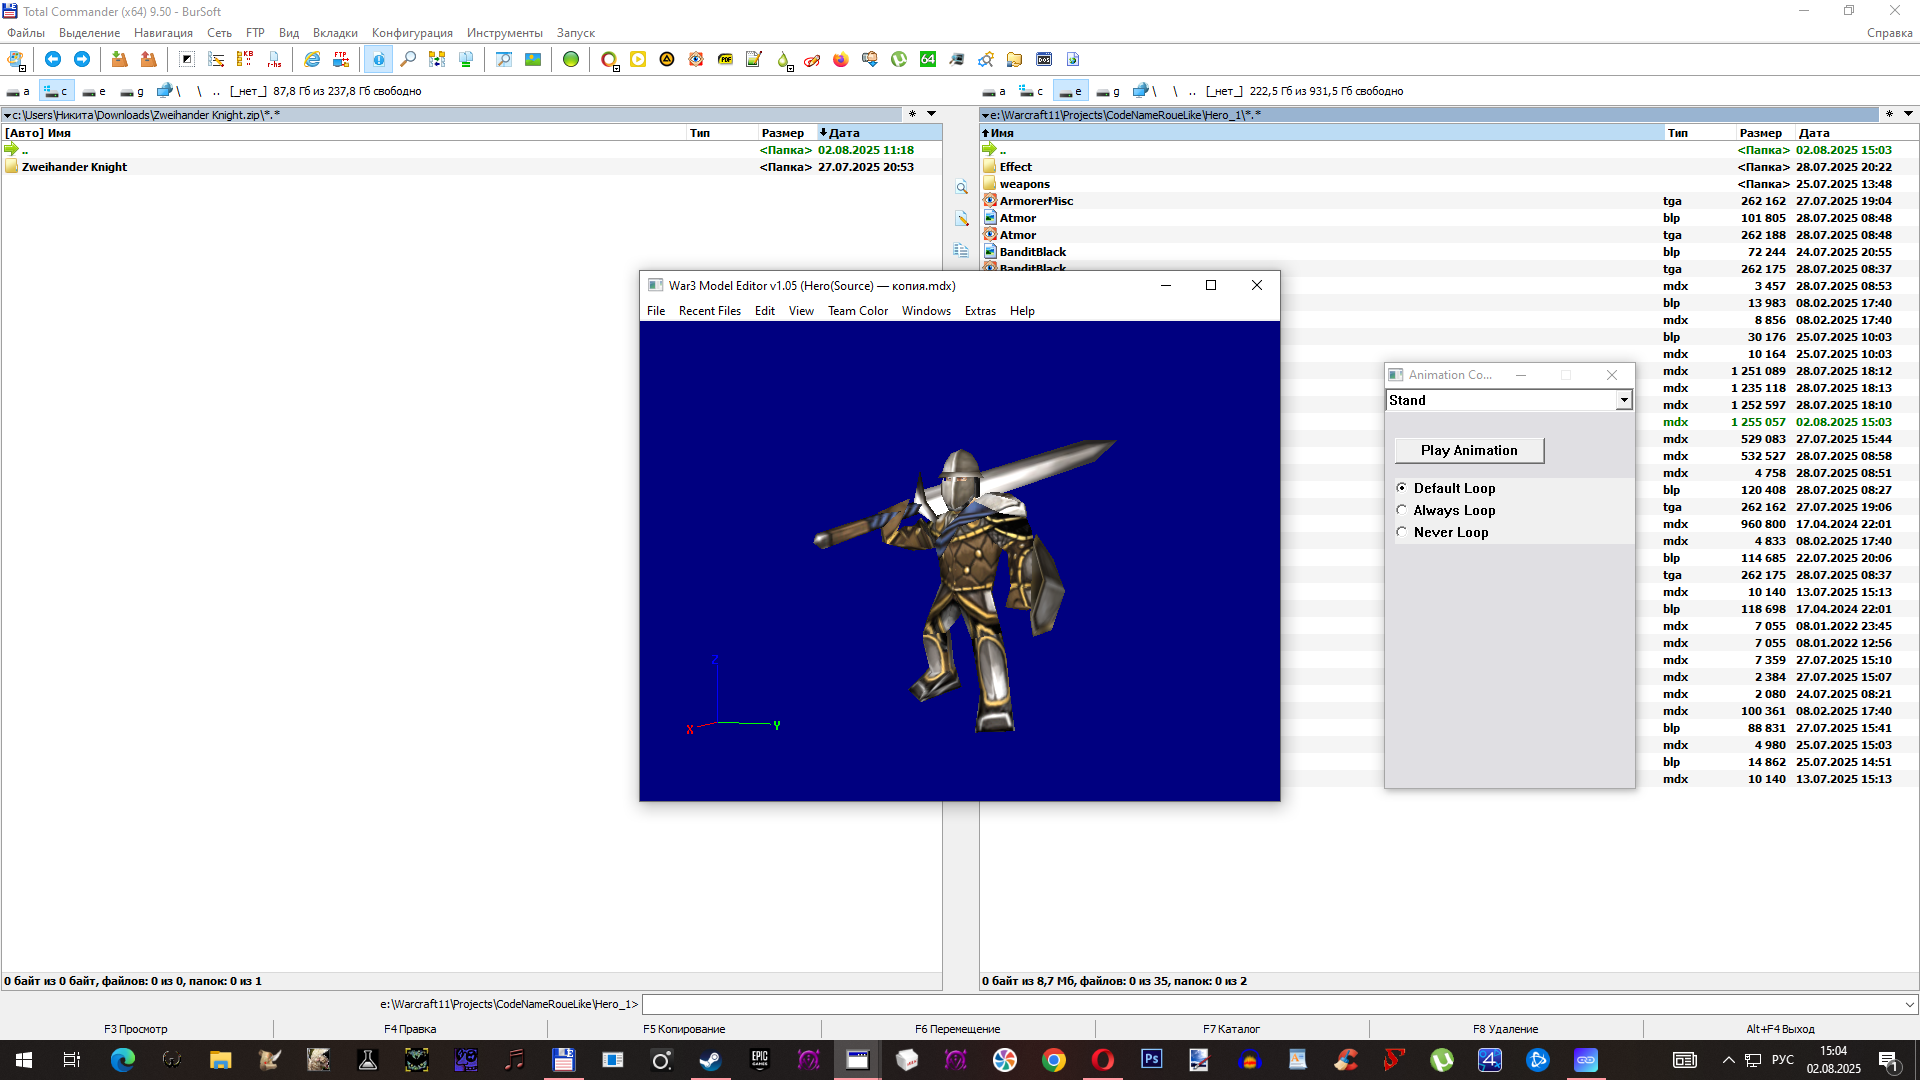Click the green 64 icon in toolbar
The width and height of the screenshot is (1920, 1080).
click(x=928, y=59)
